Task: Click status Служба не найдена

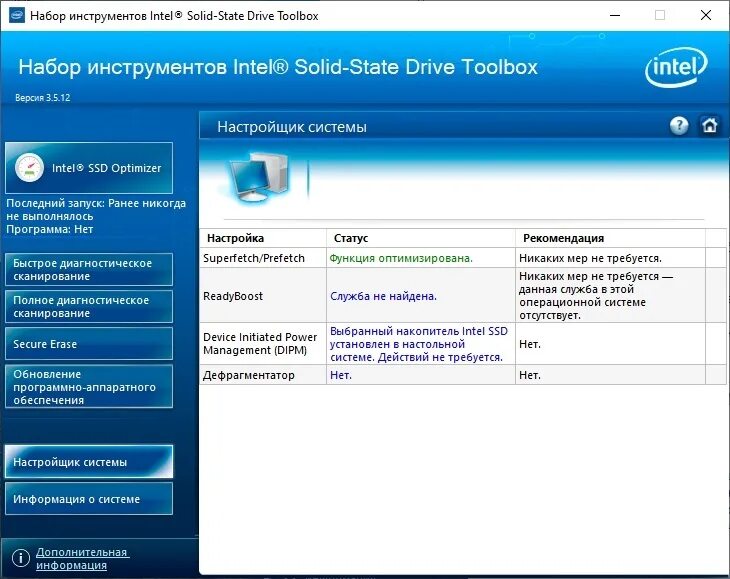Action: [x=383, y=296]
